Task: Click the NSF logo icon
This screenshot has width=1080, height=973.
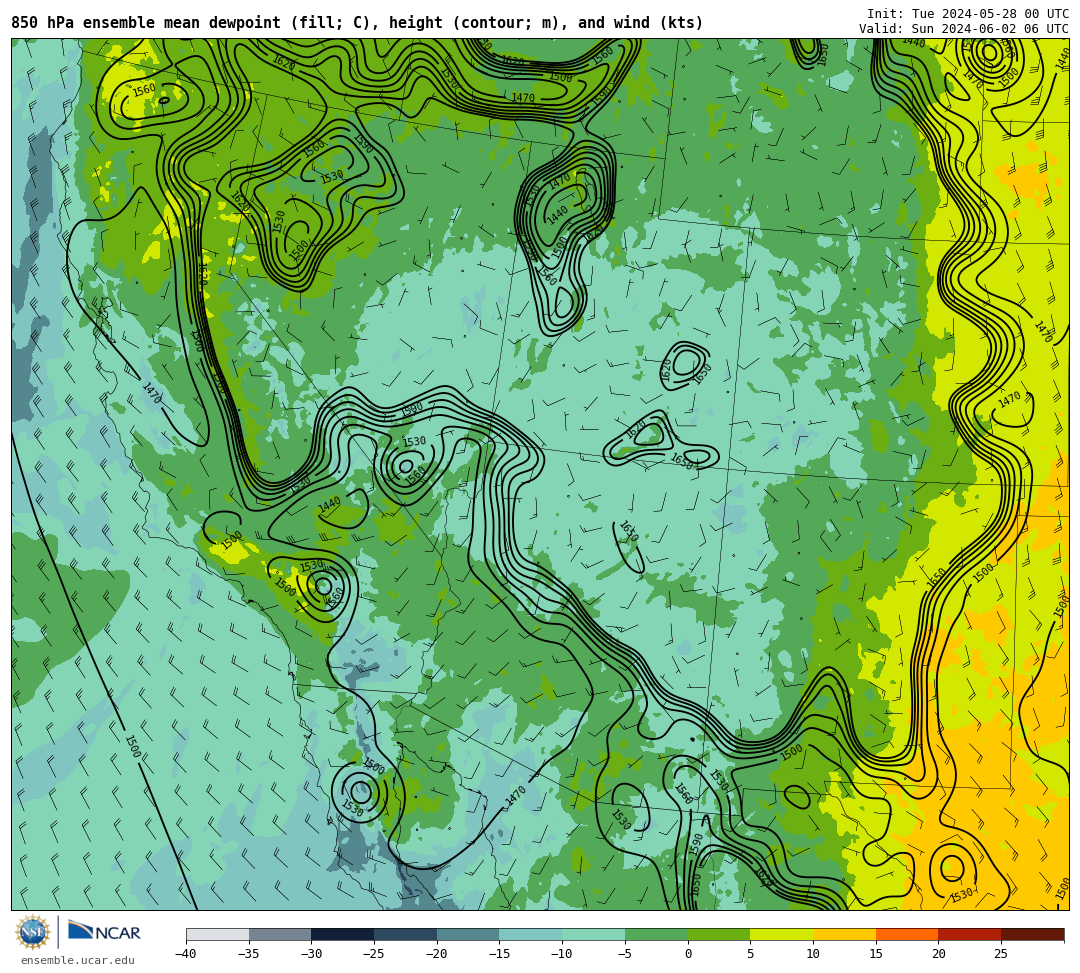Action: 33,932
